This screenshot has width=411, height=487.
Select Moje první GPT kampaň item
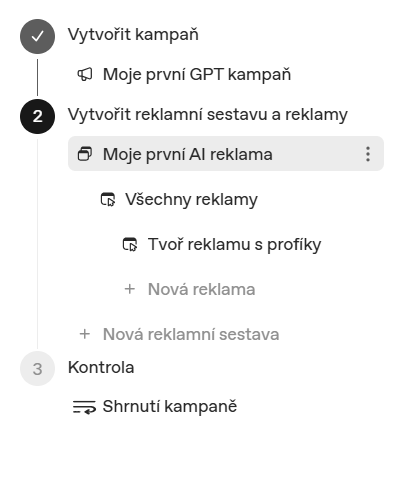197,74
